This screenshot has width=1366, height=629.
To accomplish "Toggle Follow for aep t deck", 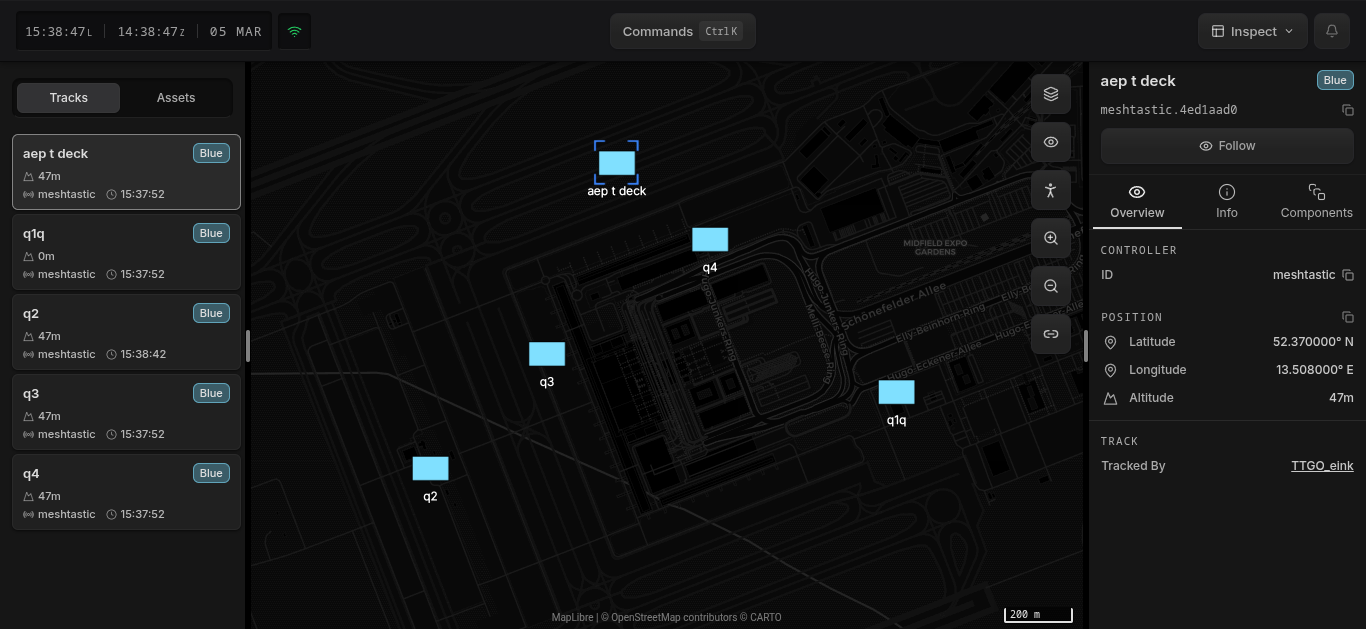I will [x=1226, y=145].
